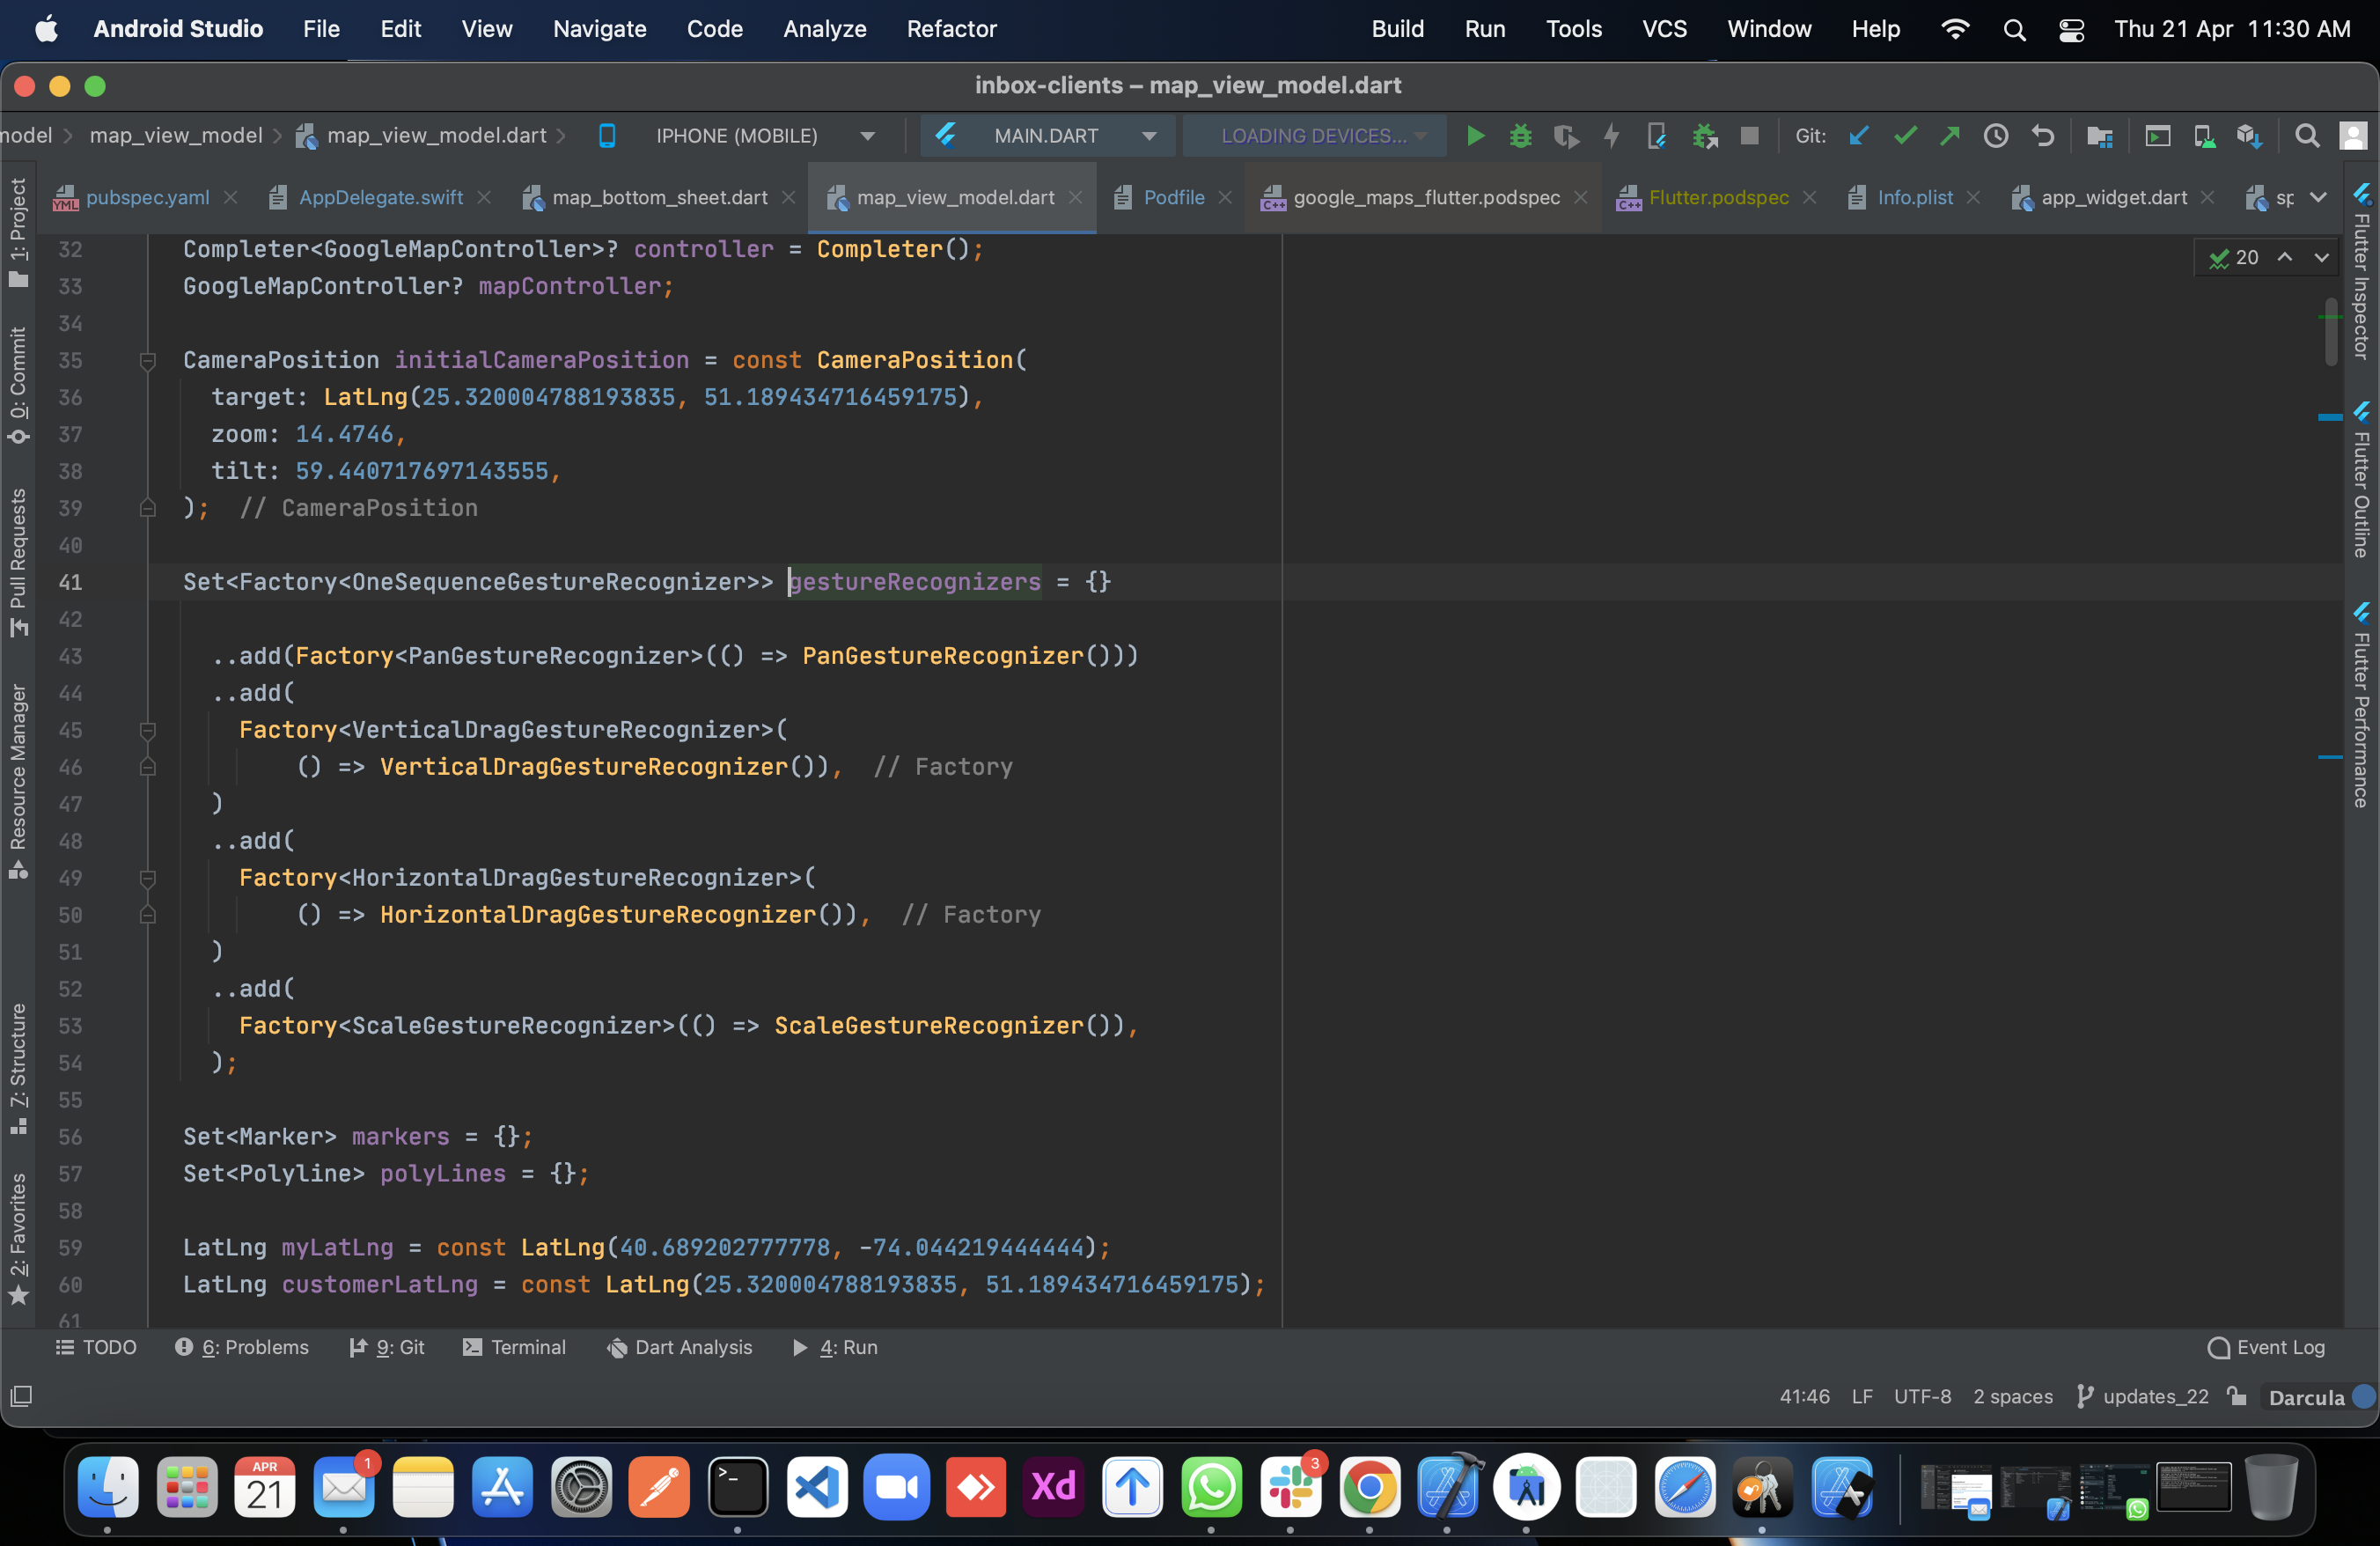The height and width of the screenshot is (1546, 2380).
Task: Open SDK Manager cube icon
Action: (2249, 136)
